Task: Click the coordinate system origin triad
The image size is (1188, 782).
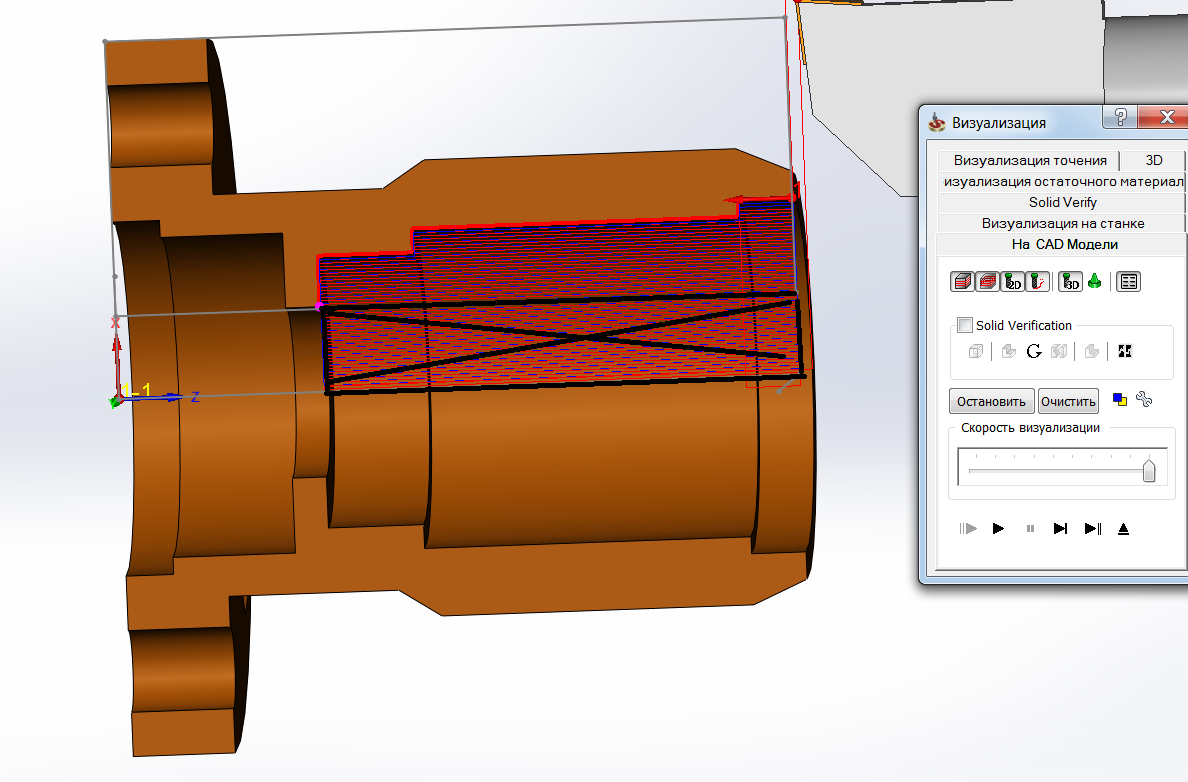Action: (117, 400)
